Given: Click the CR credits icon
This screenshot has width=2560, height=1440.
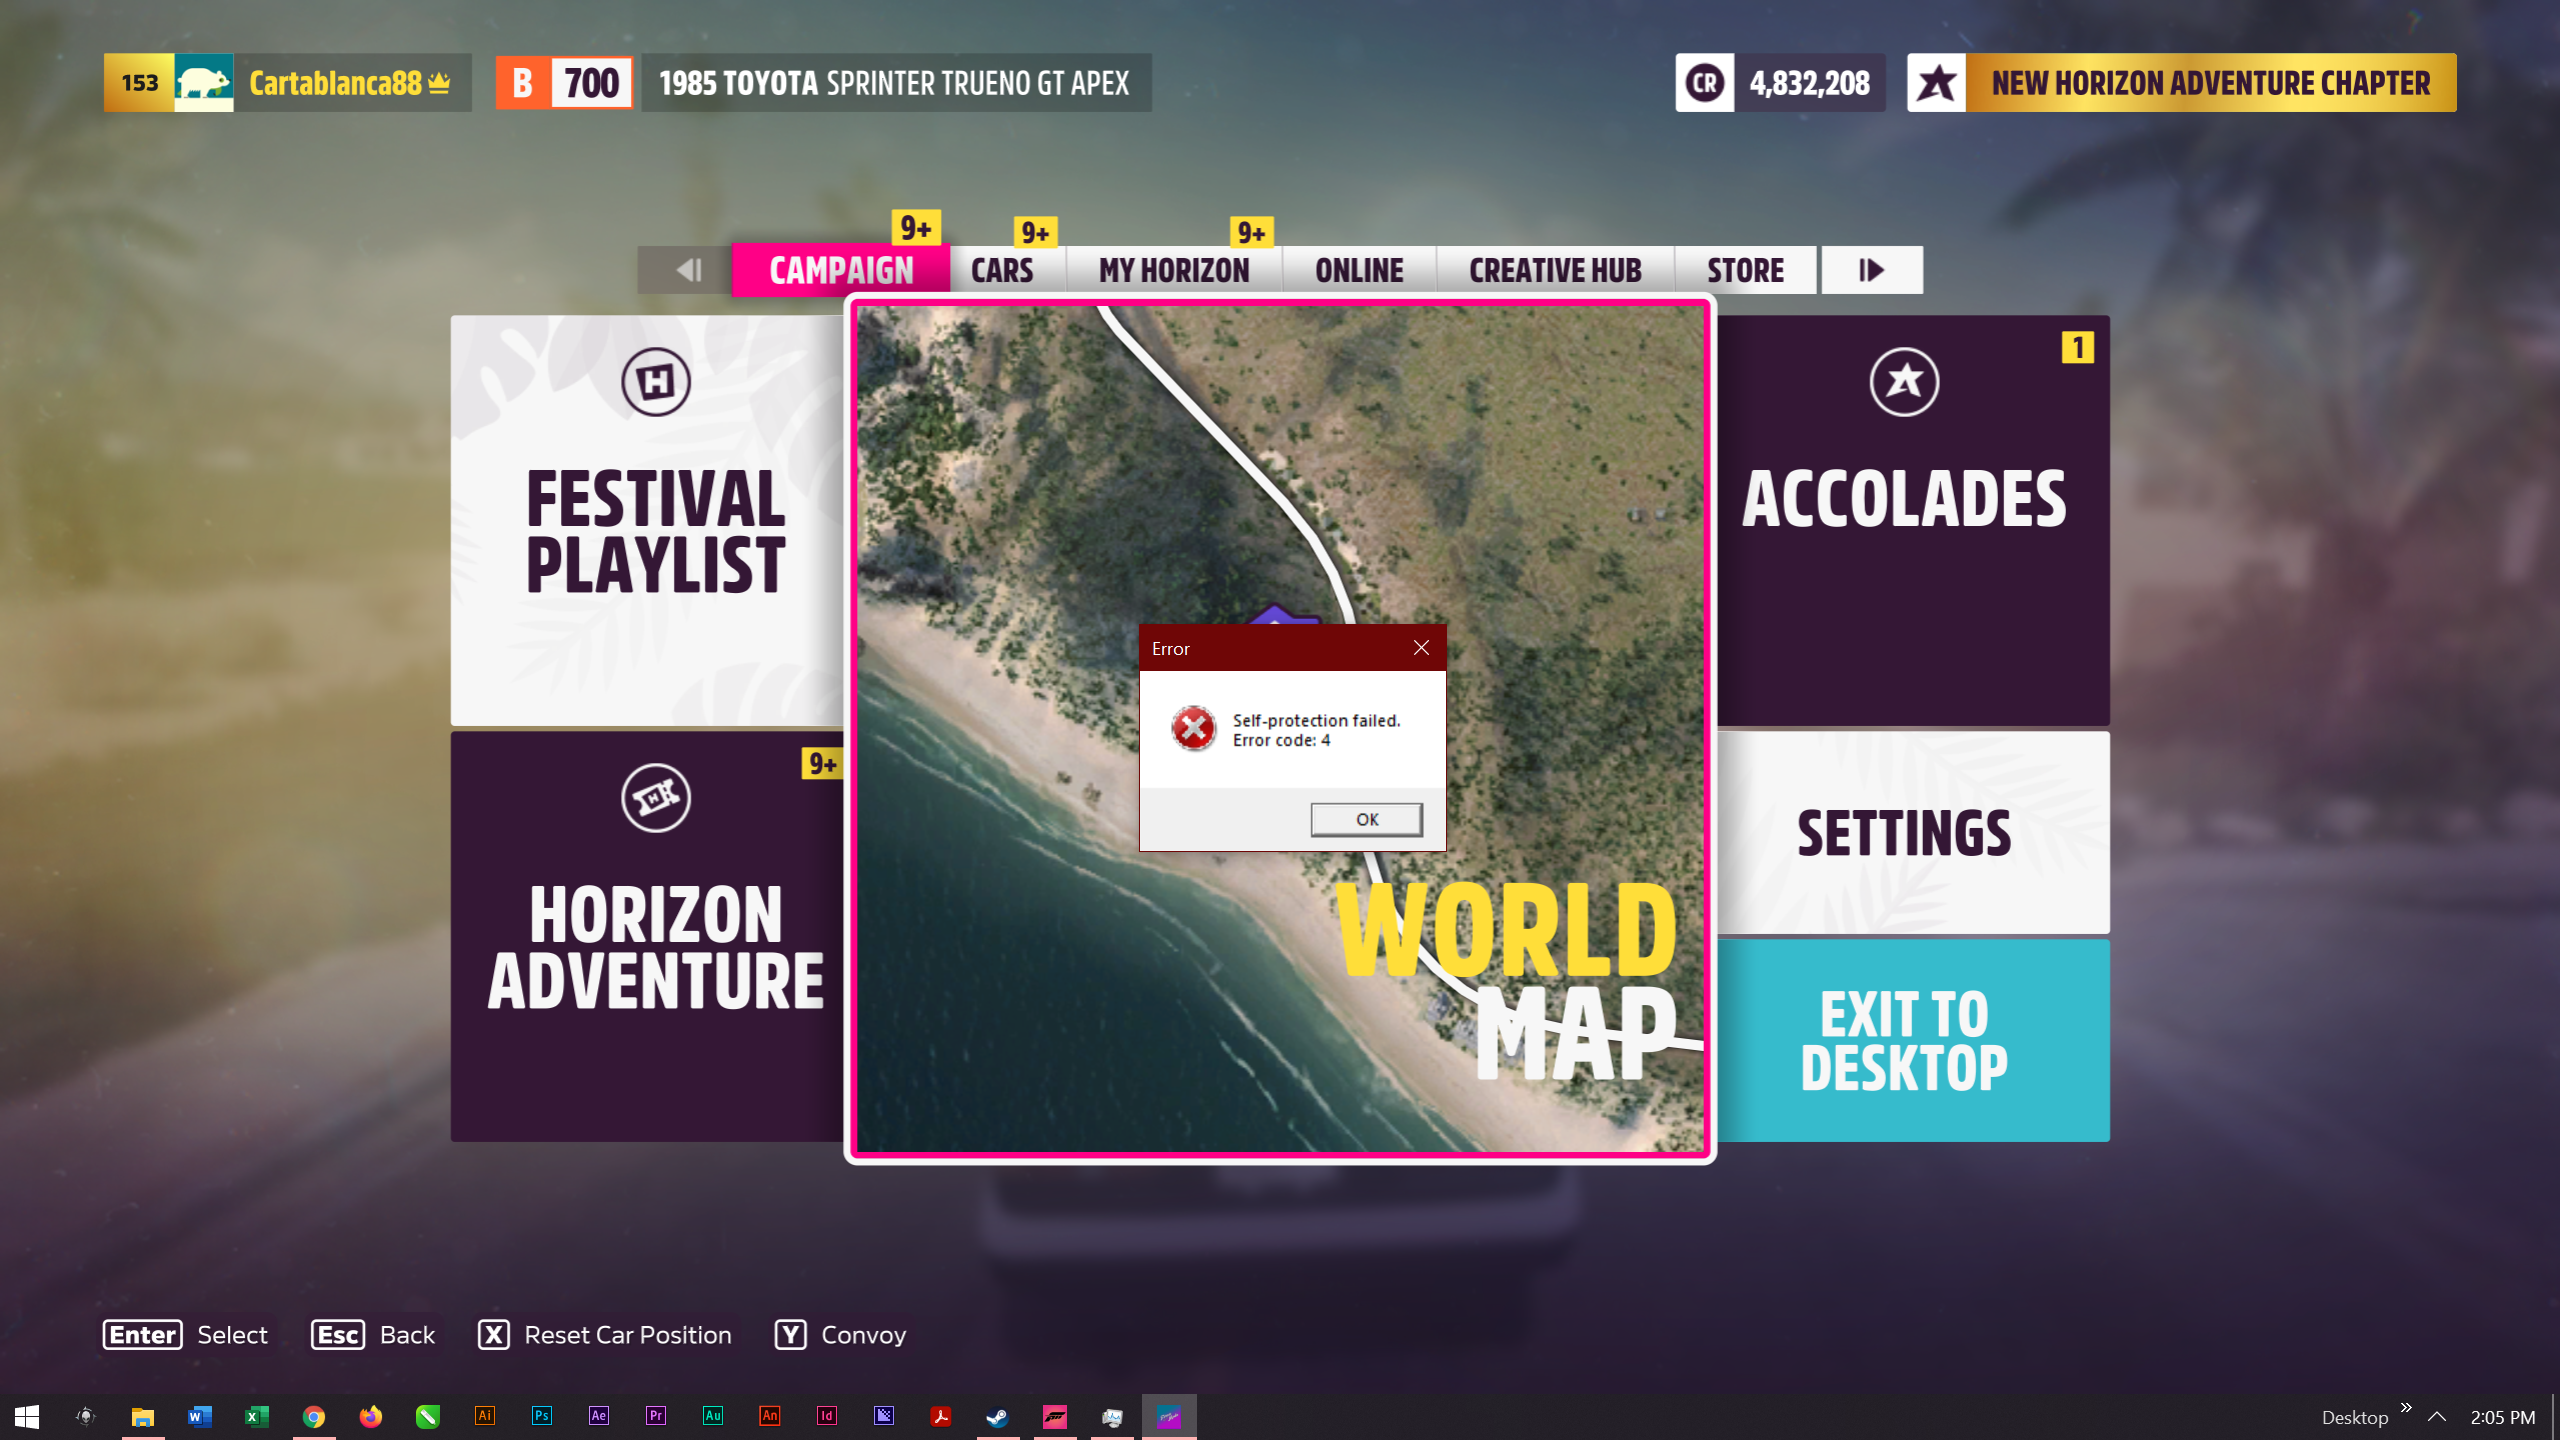Looking at the screenshot, I should tap(1704, 83).
